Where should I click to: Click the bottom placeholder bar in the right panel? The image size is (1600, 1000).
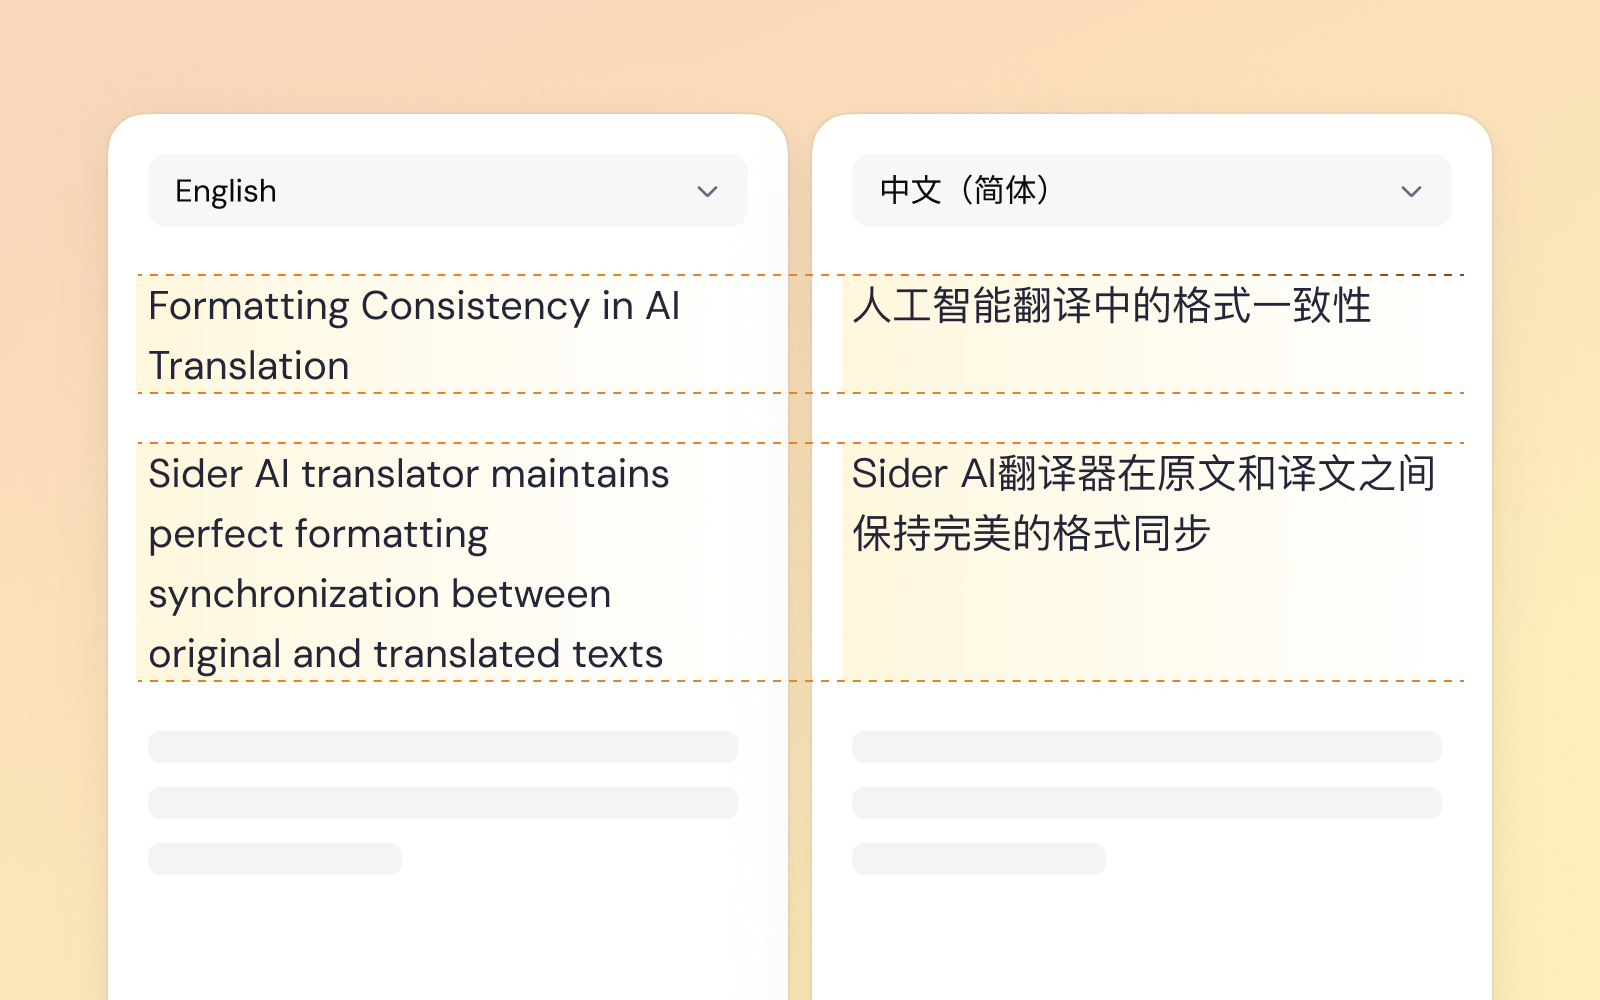(x=977, y=859)
